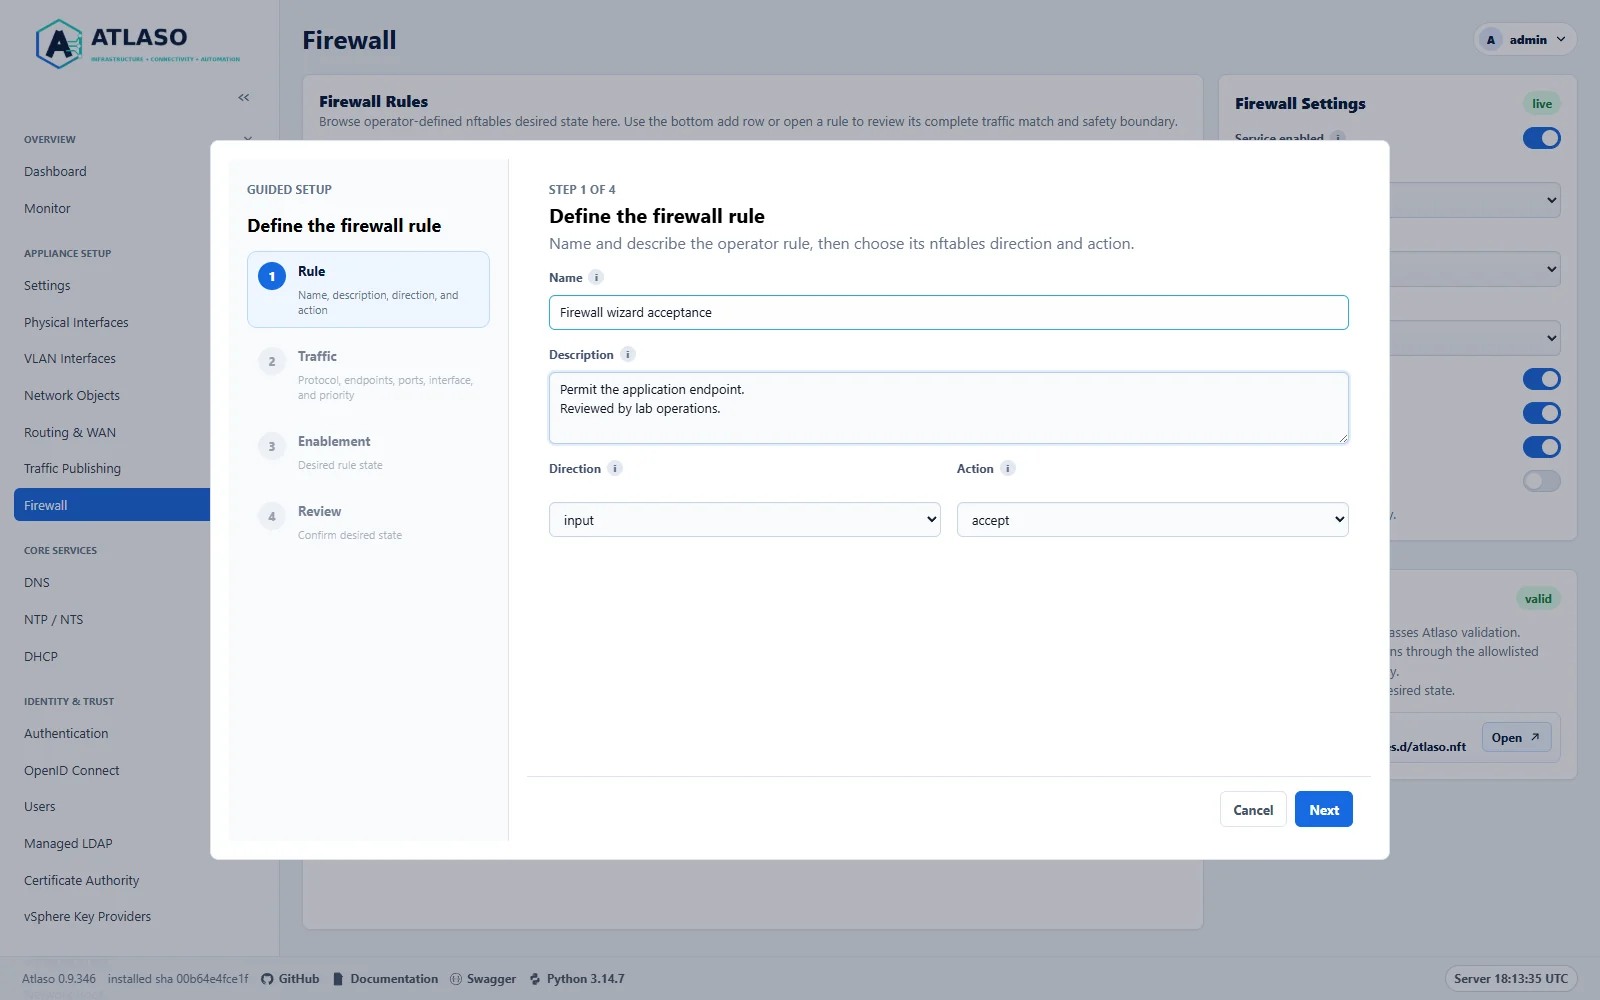The height and width of the screenshot is (1000, 1600).
Task: Collapse the Overview sidebar section
Action: pyautogui.click(x=248, y=139)
